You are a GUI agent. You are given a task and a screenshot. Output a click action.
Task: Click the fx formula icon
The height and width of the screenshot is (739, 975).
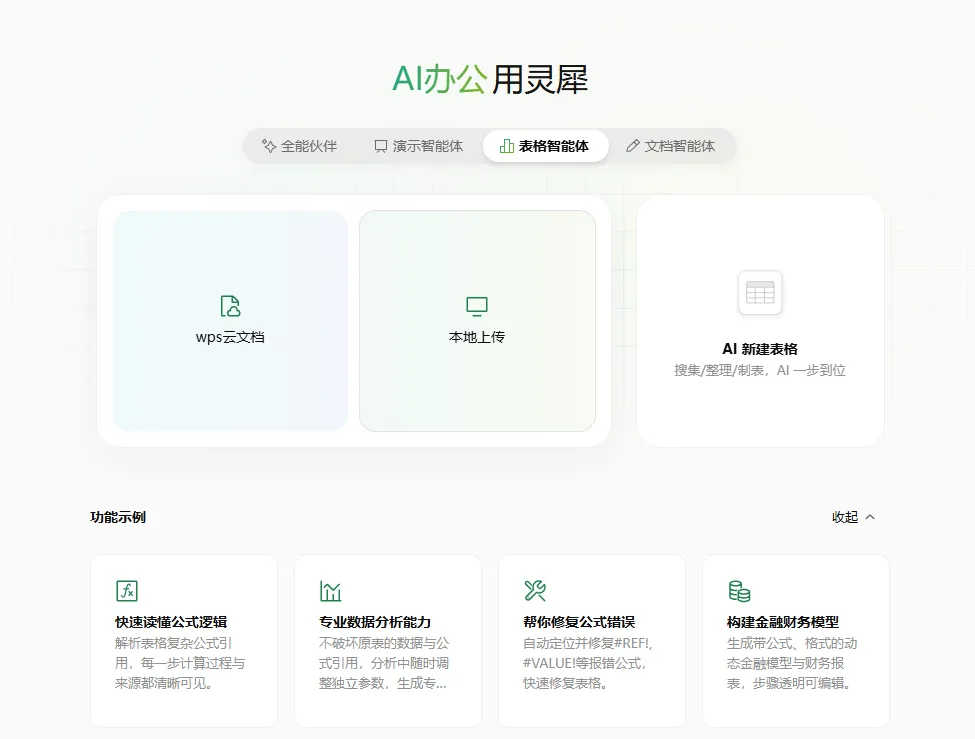(x=127, y=590)
